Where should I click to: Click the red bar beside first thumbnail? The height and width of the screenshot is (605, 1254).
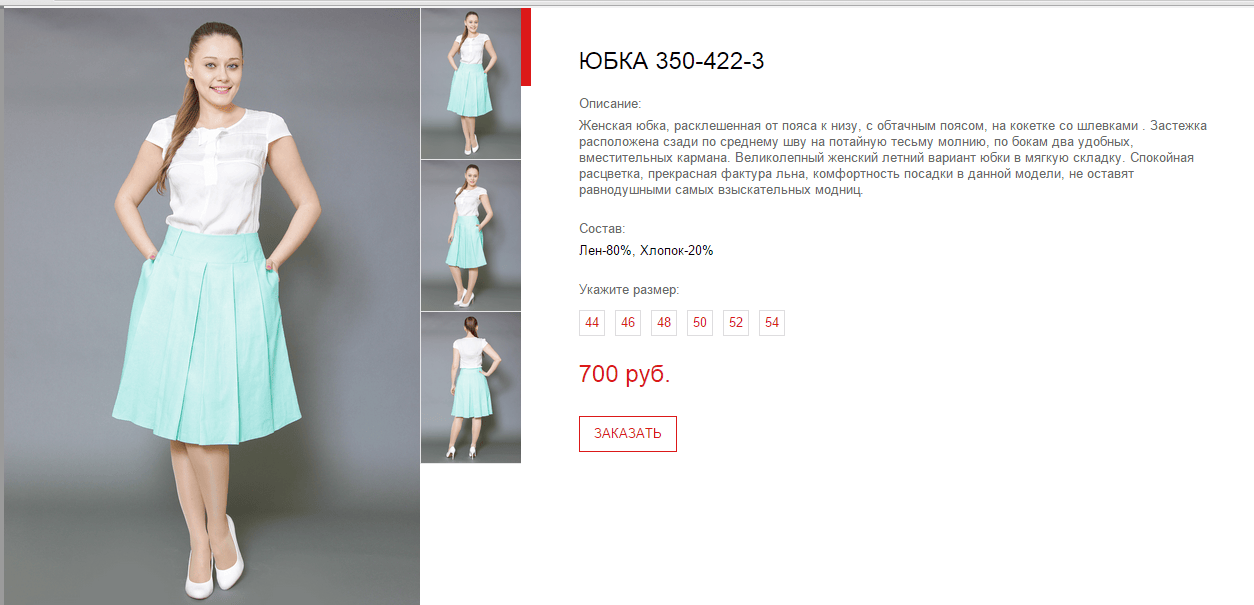(526, 47)
